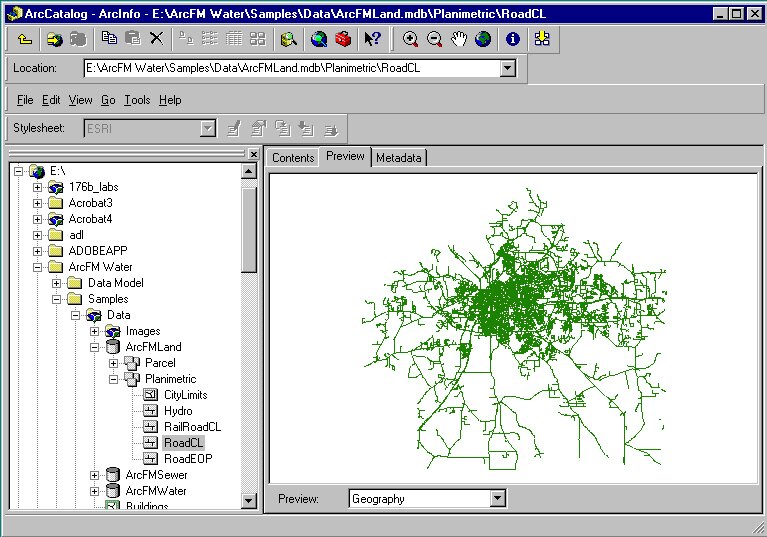Image resolution: width=767 pixels, height=537 pixels.
Task: Open the Go menu
Action: [x=108, y=100]
